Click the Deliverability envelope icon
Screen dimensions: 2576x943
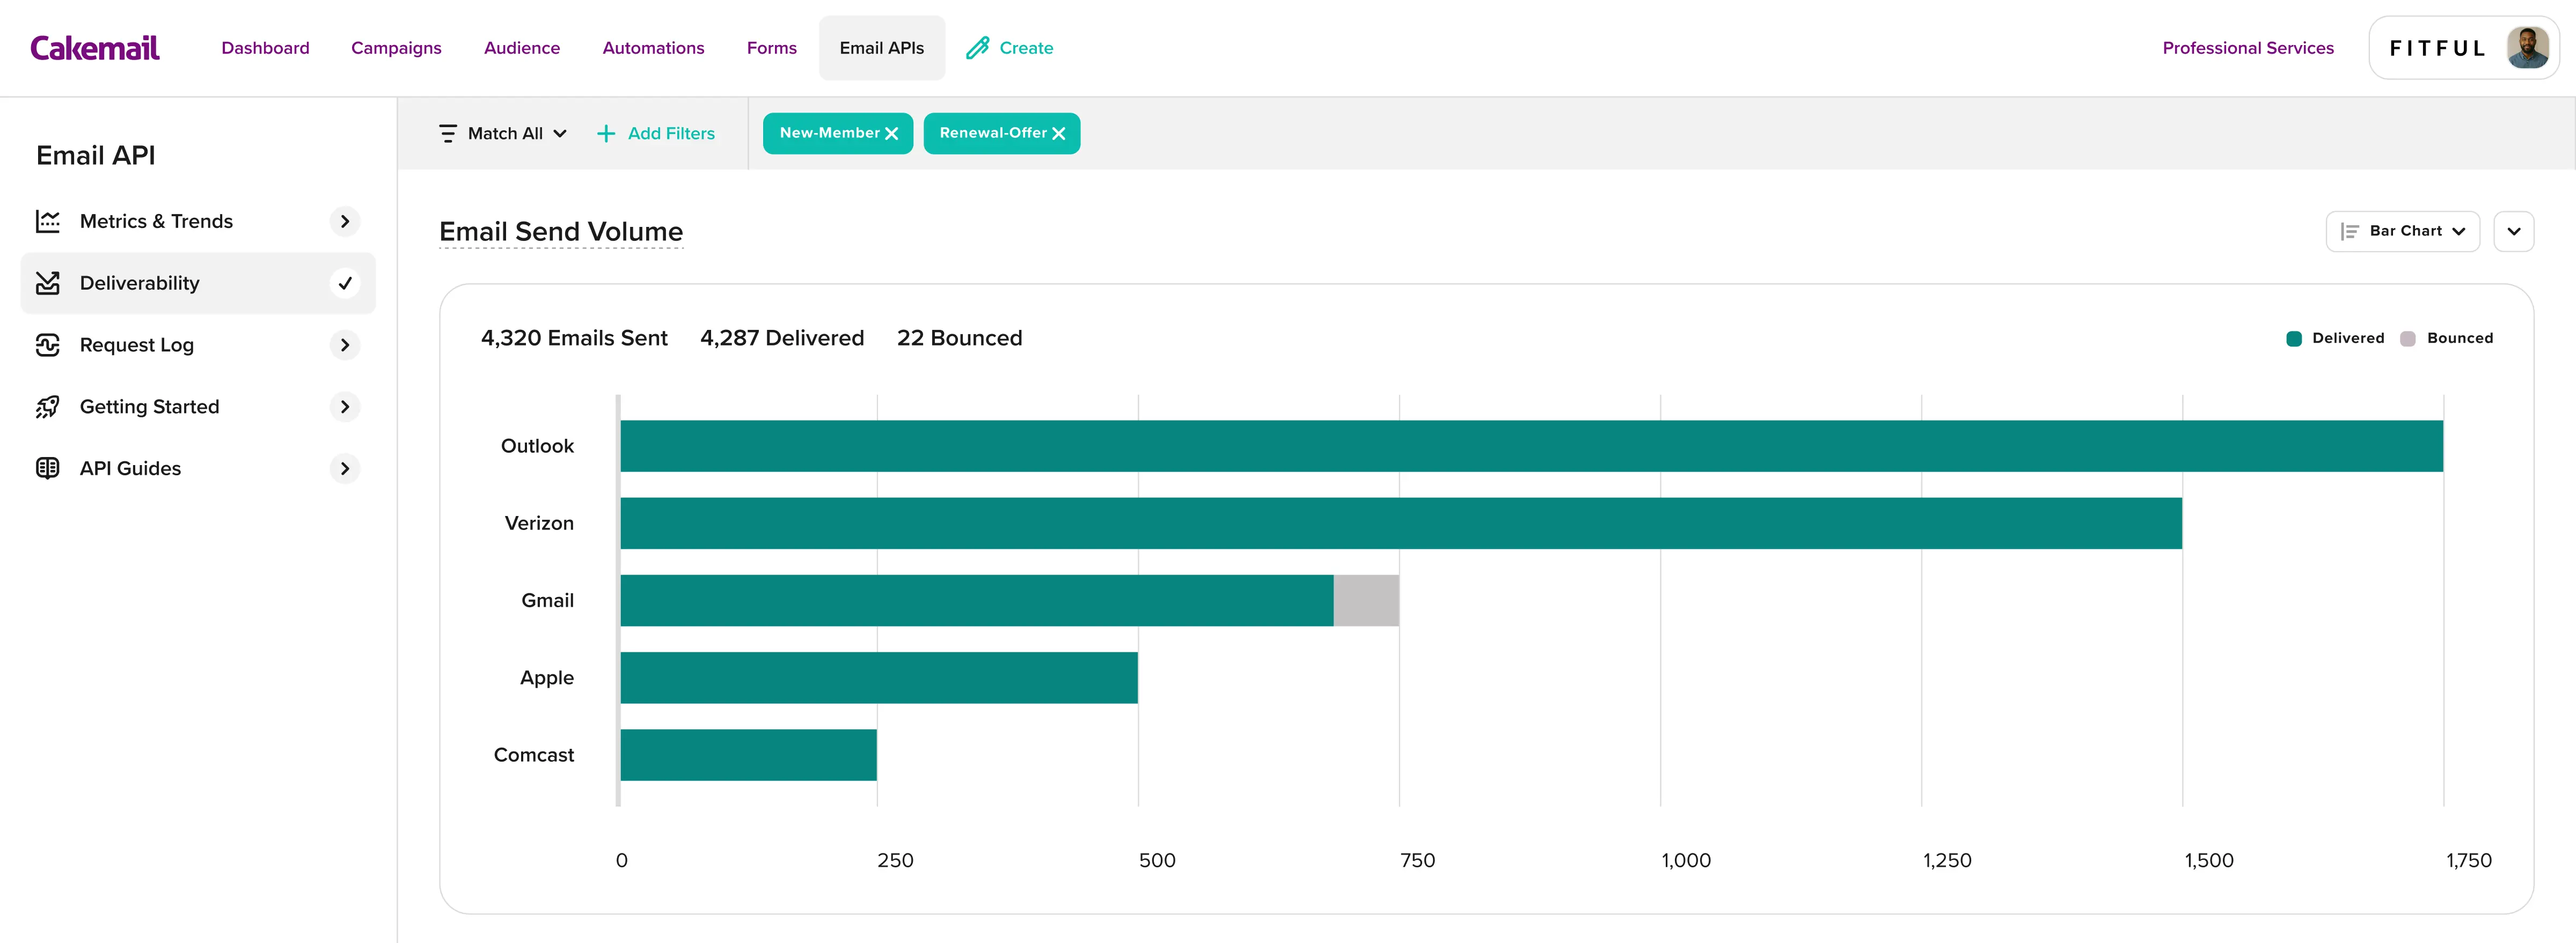click(48, 283)
